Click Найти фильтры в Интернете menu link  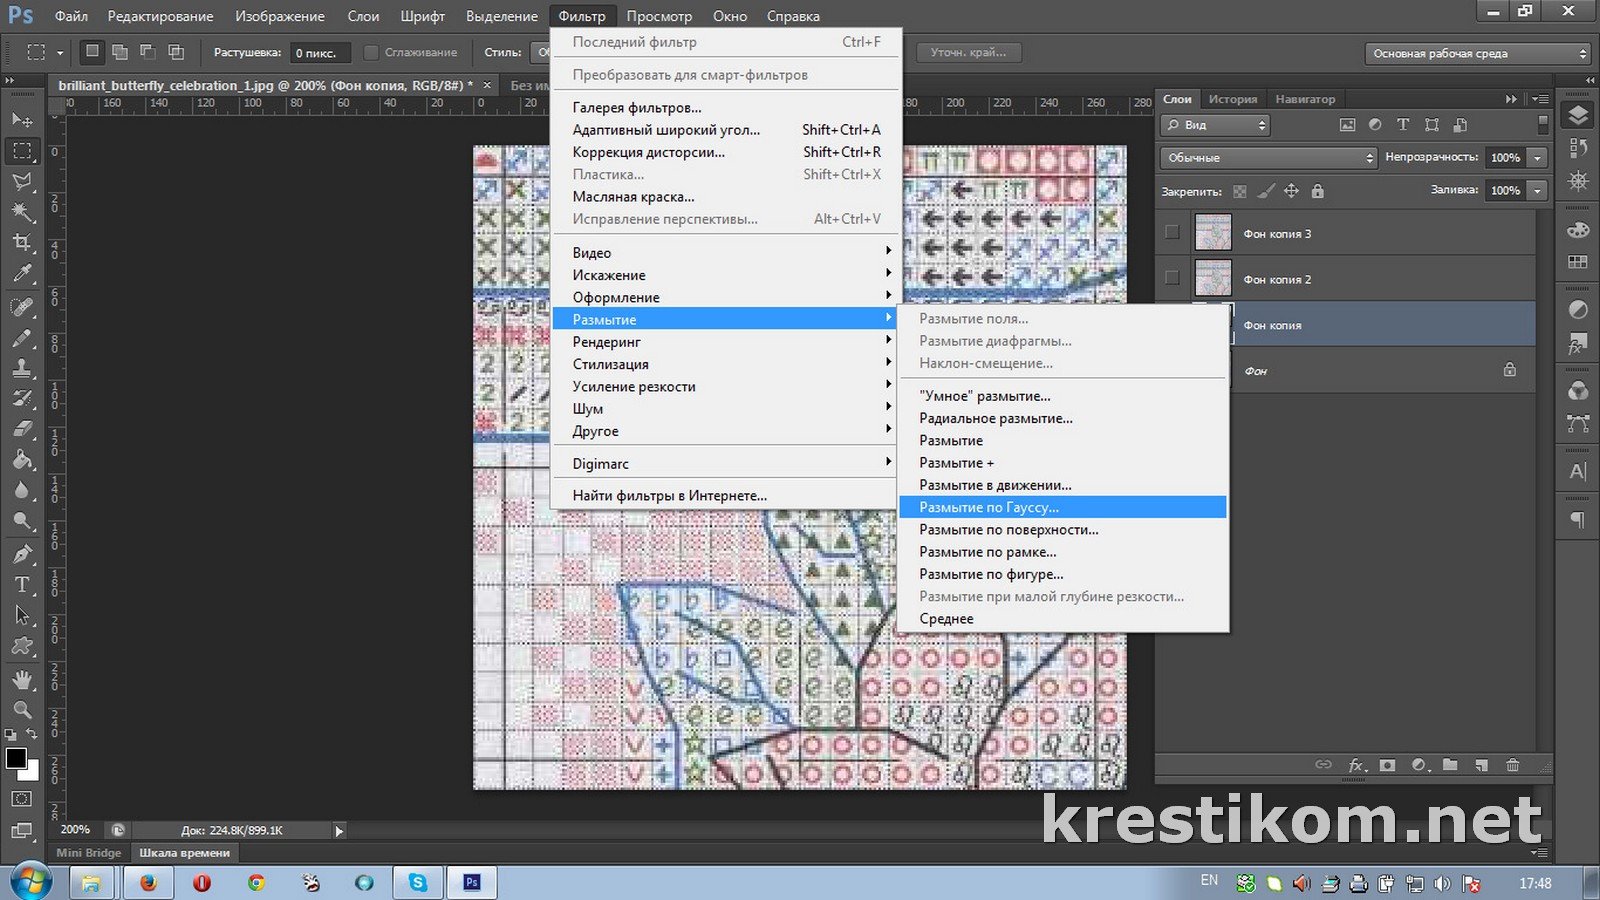pos(669,495)
